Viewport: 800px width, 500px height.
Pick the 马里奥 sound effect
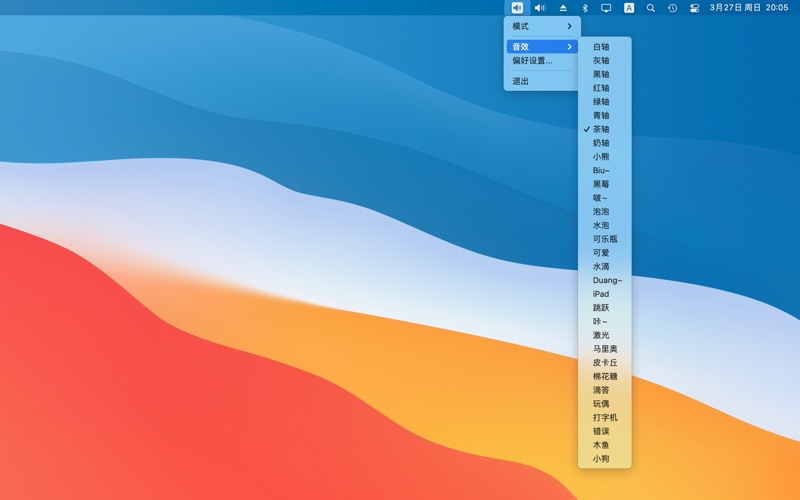pos(605,349)
